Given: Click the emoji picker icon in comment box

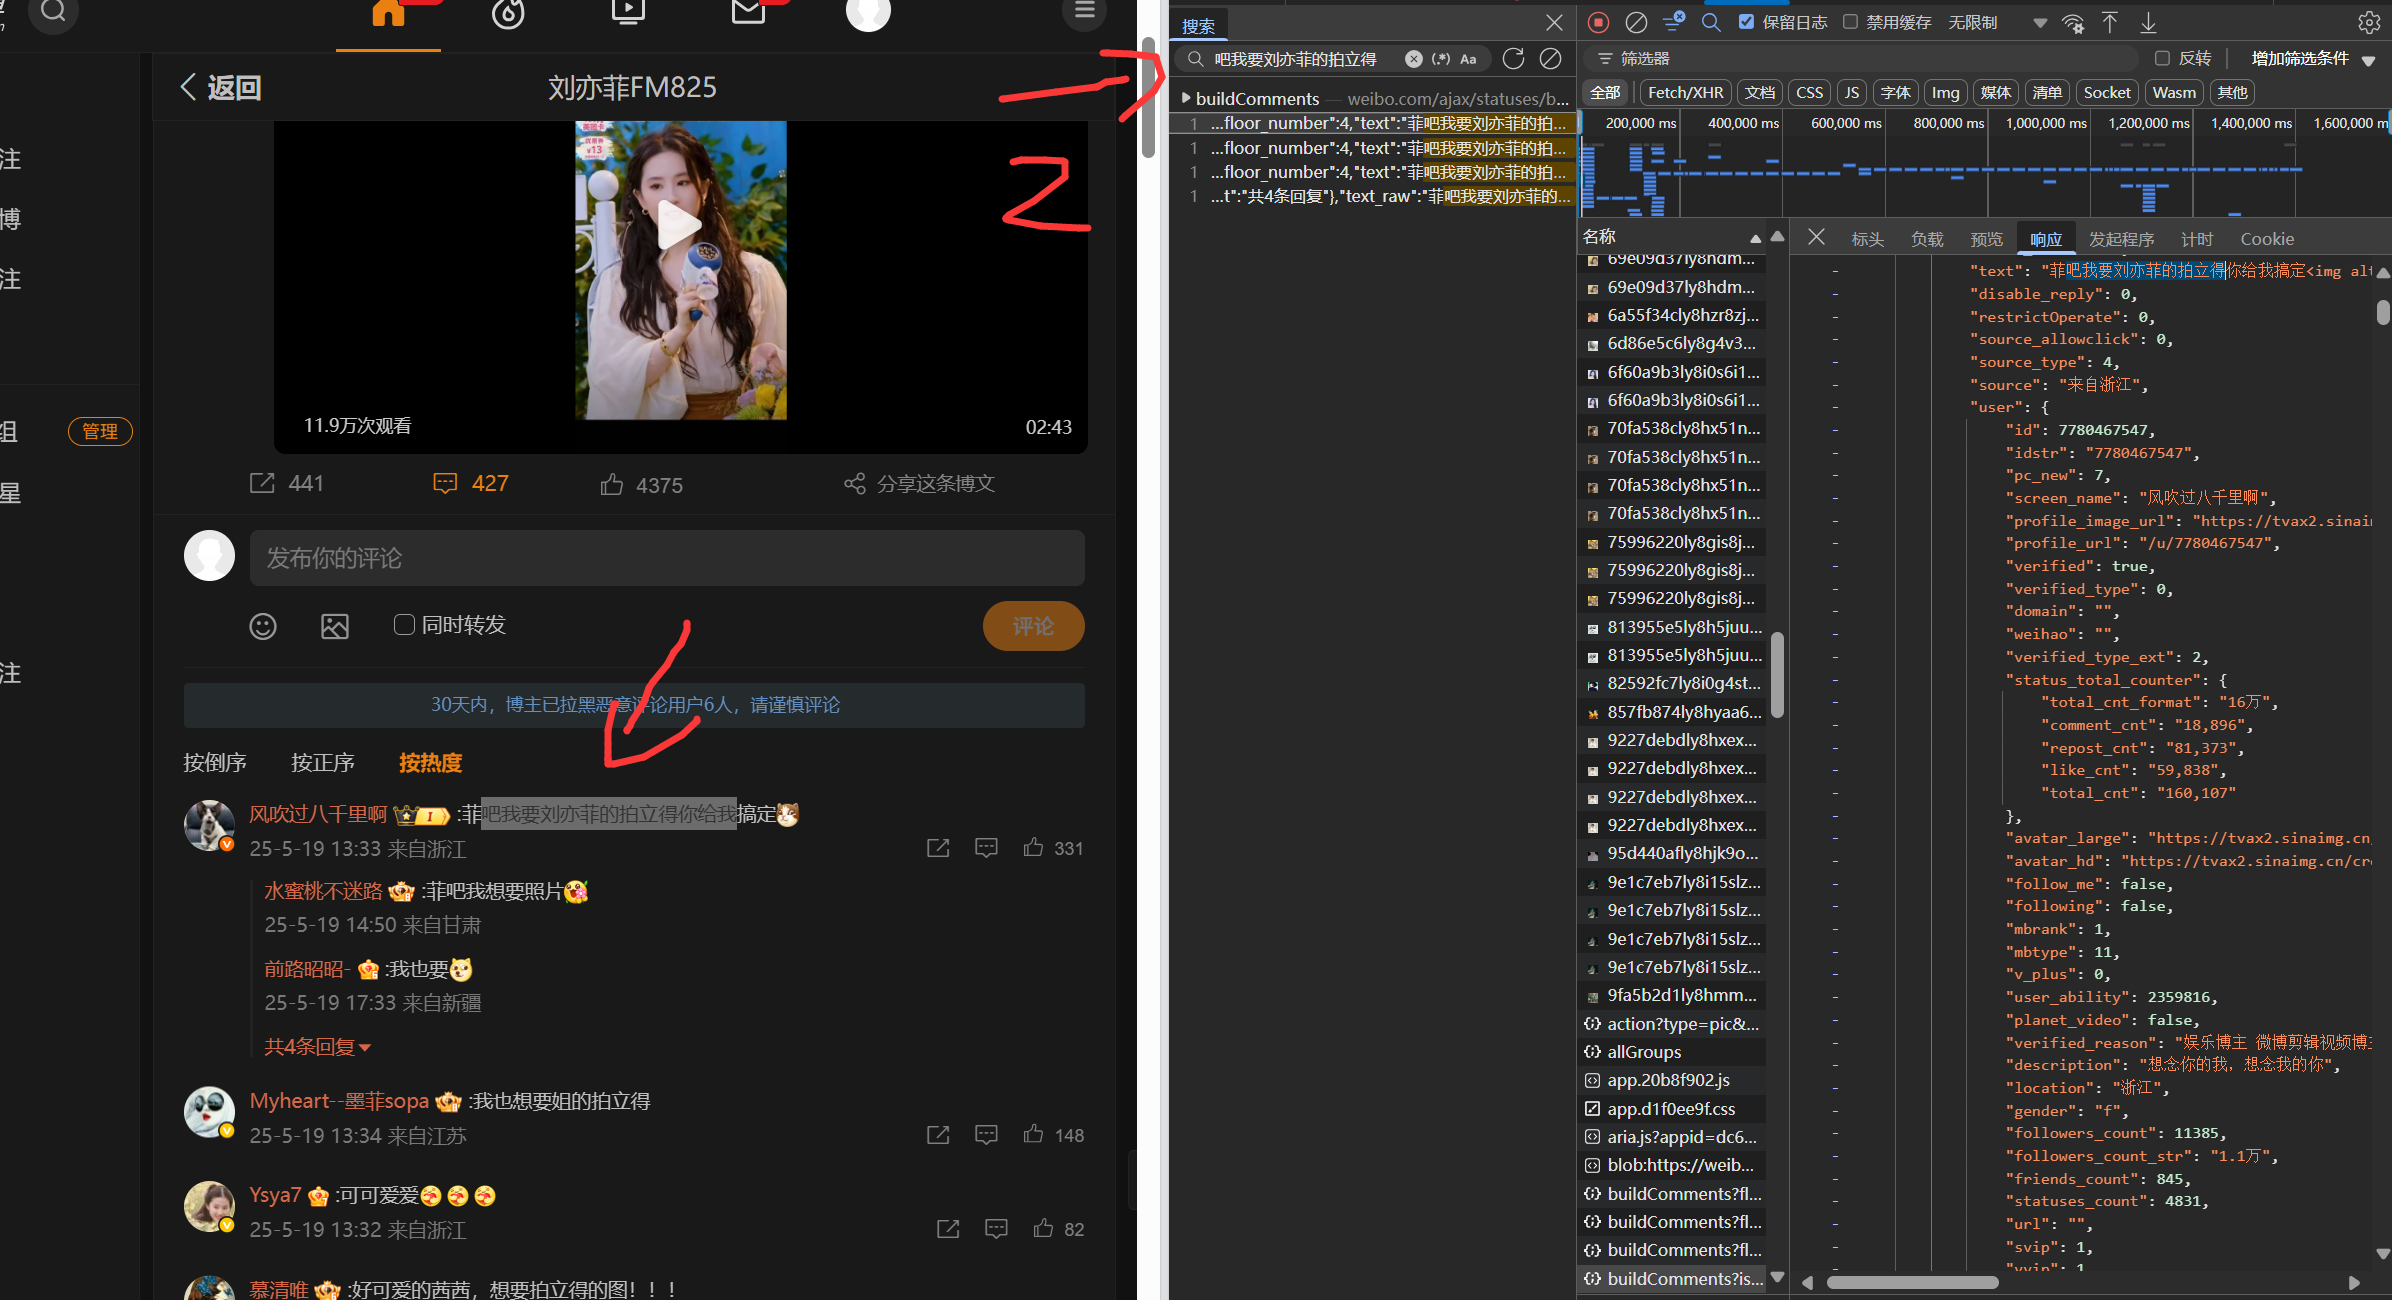Looking at the screenshot, I should coord(263,626).
